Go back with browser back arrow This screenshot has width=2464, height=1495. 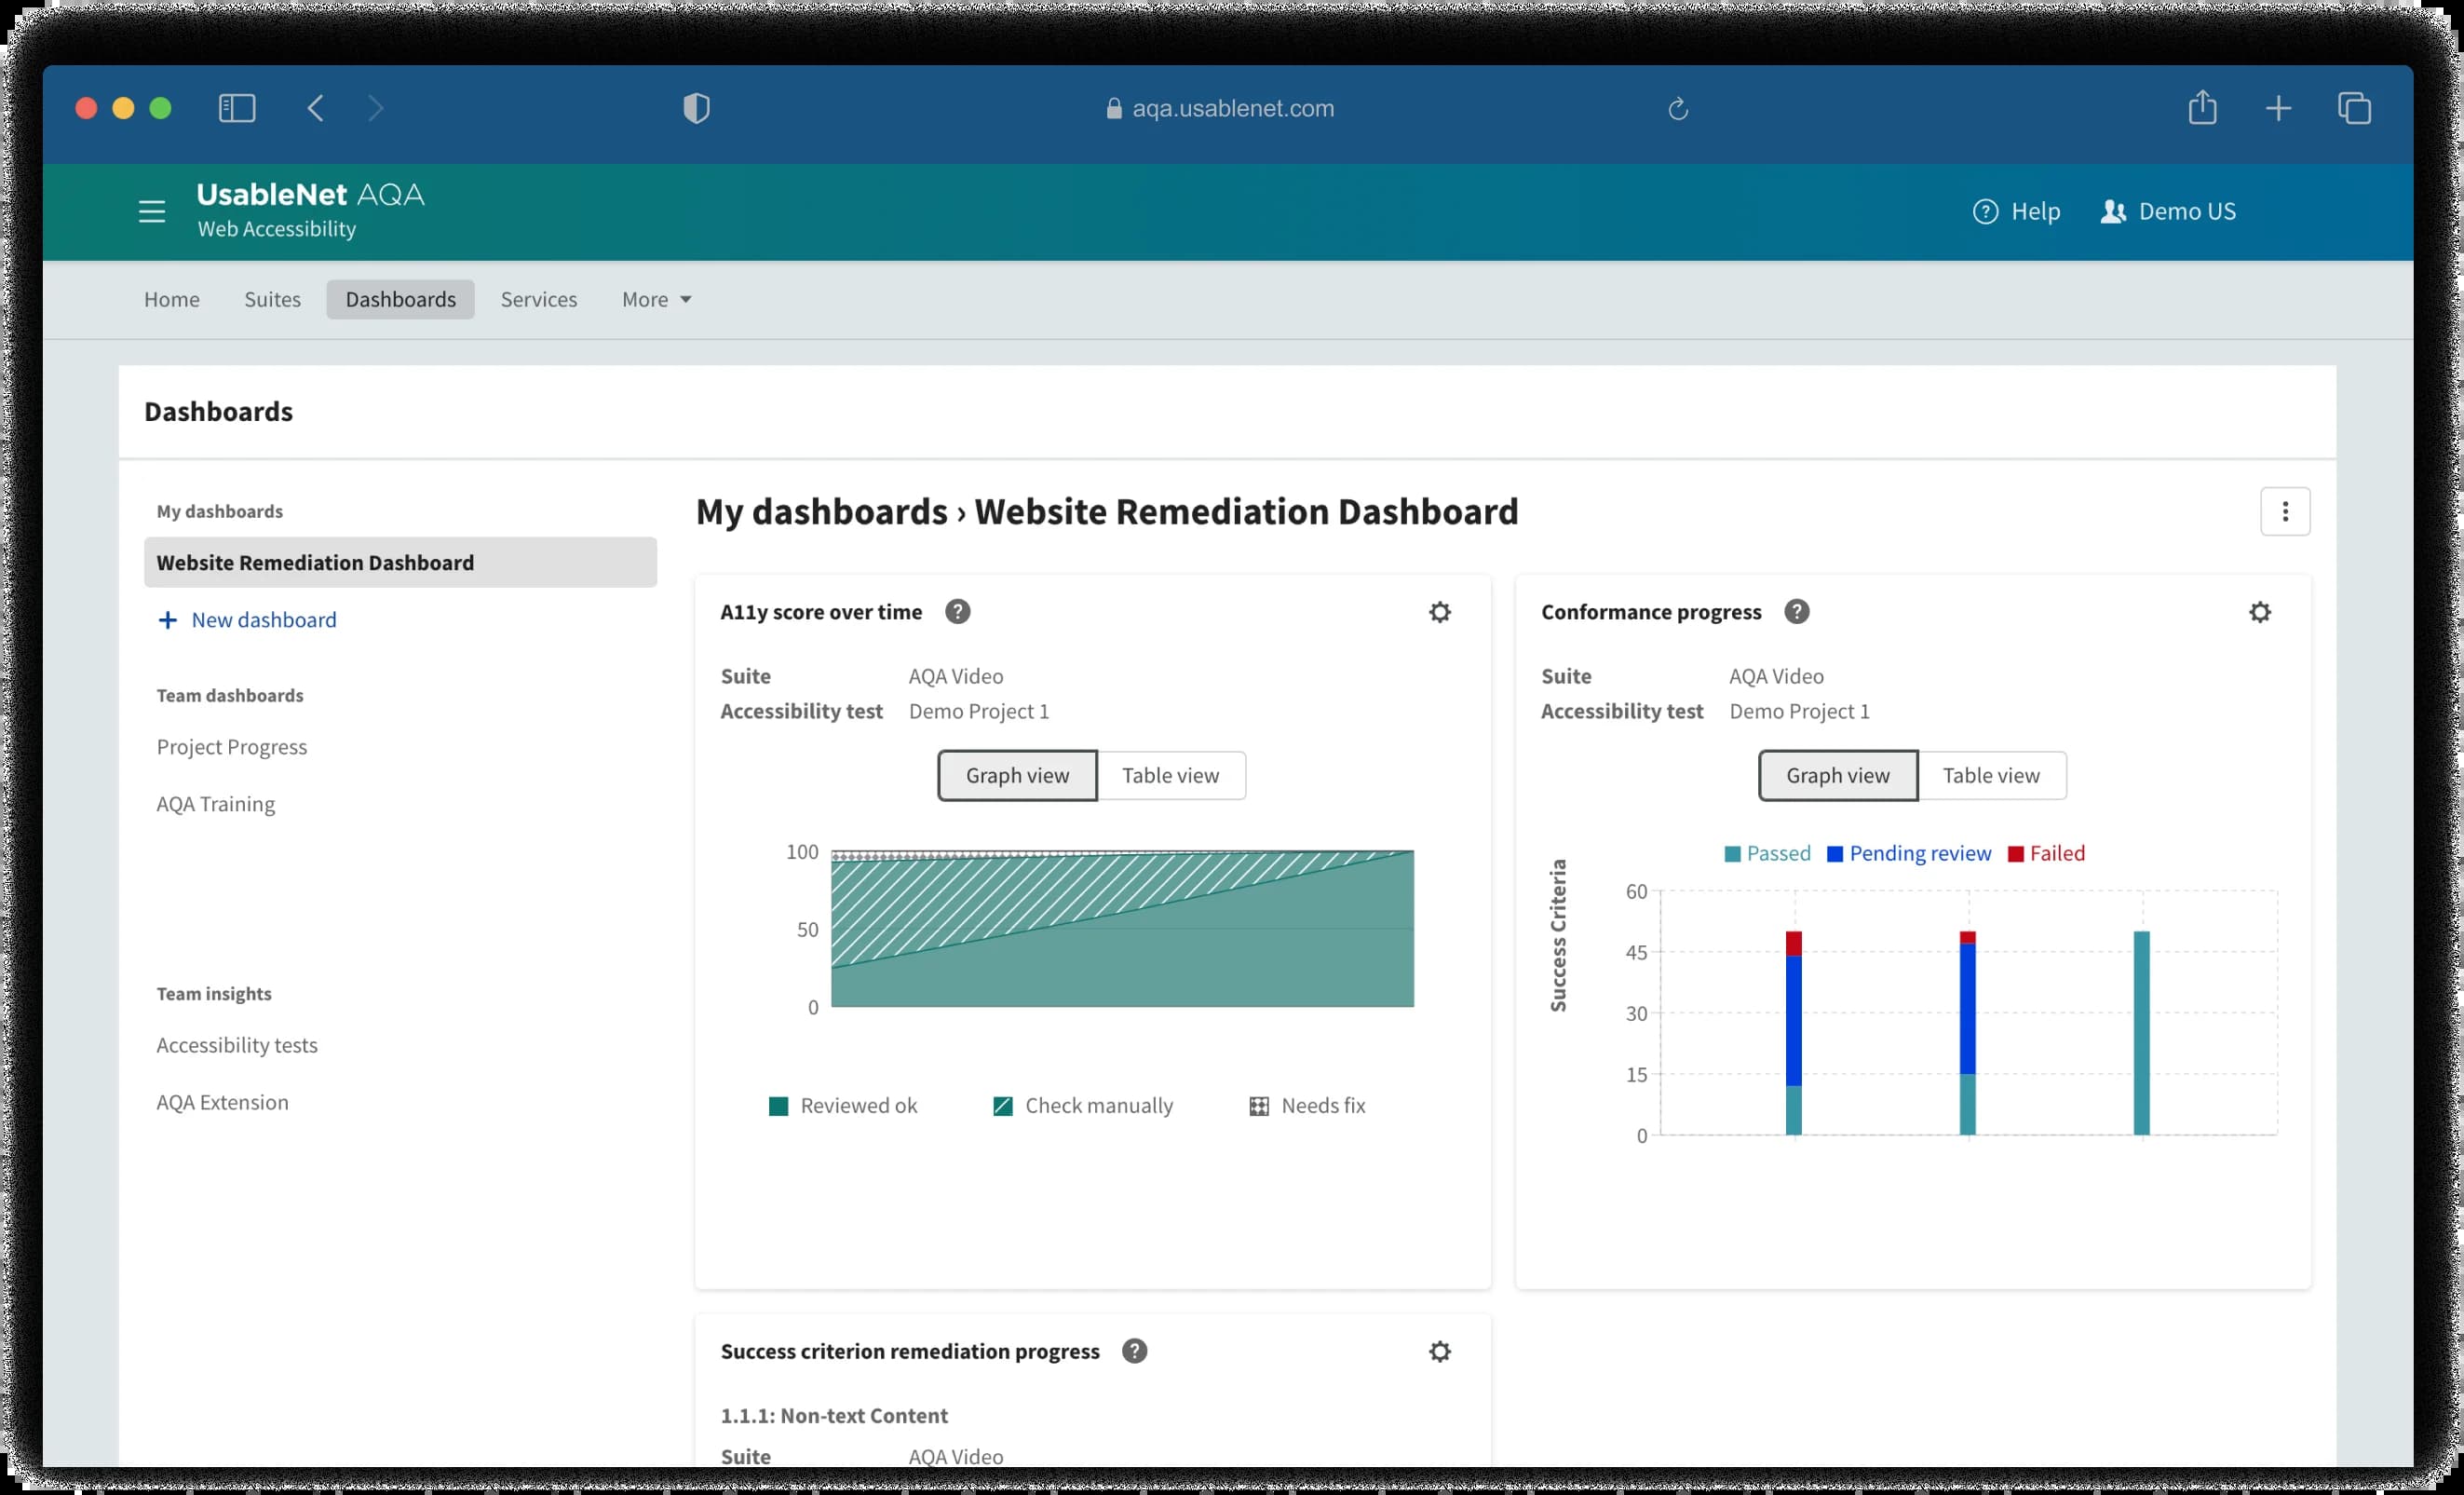click(x=316, y=108)
